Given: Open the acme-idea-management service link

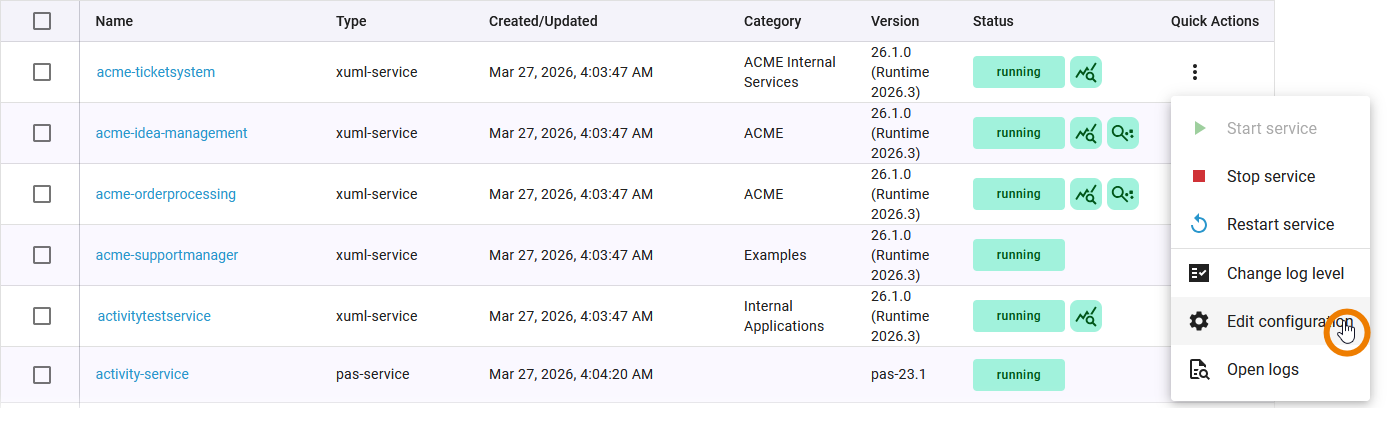Looking at the screenshot, I should pos(171,133).
